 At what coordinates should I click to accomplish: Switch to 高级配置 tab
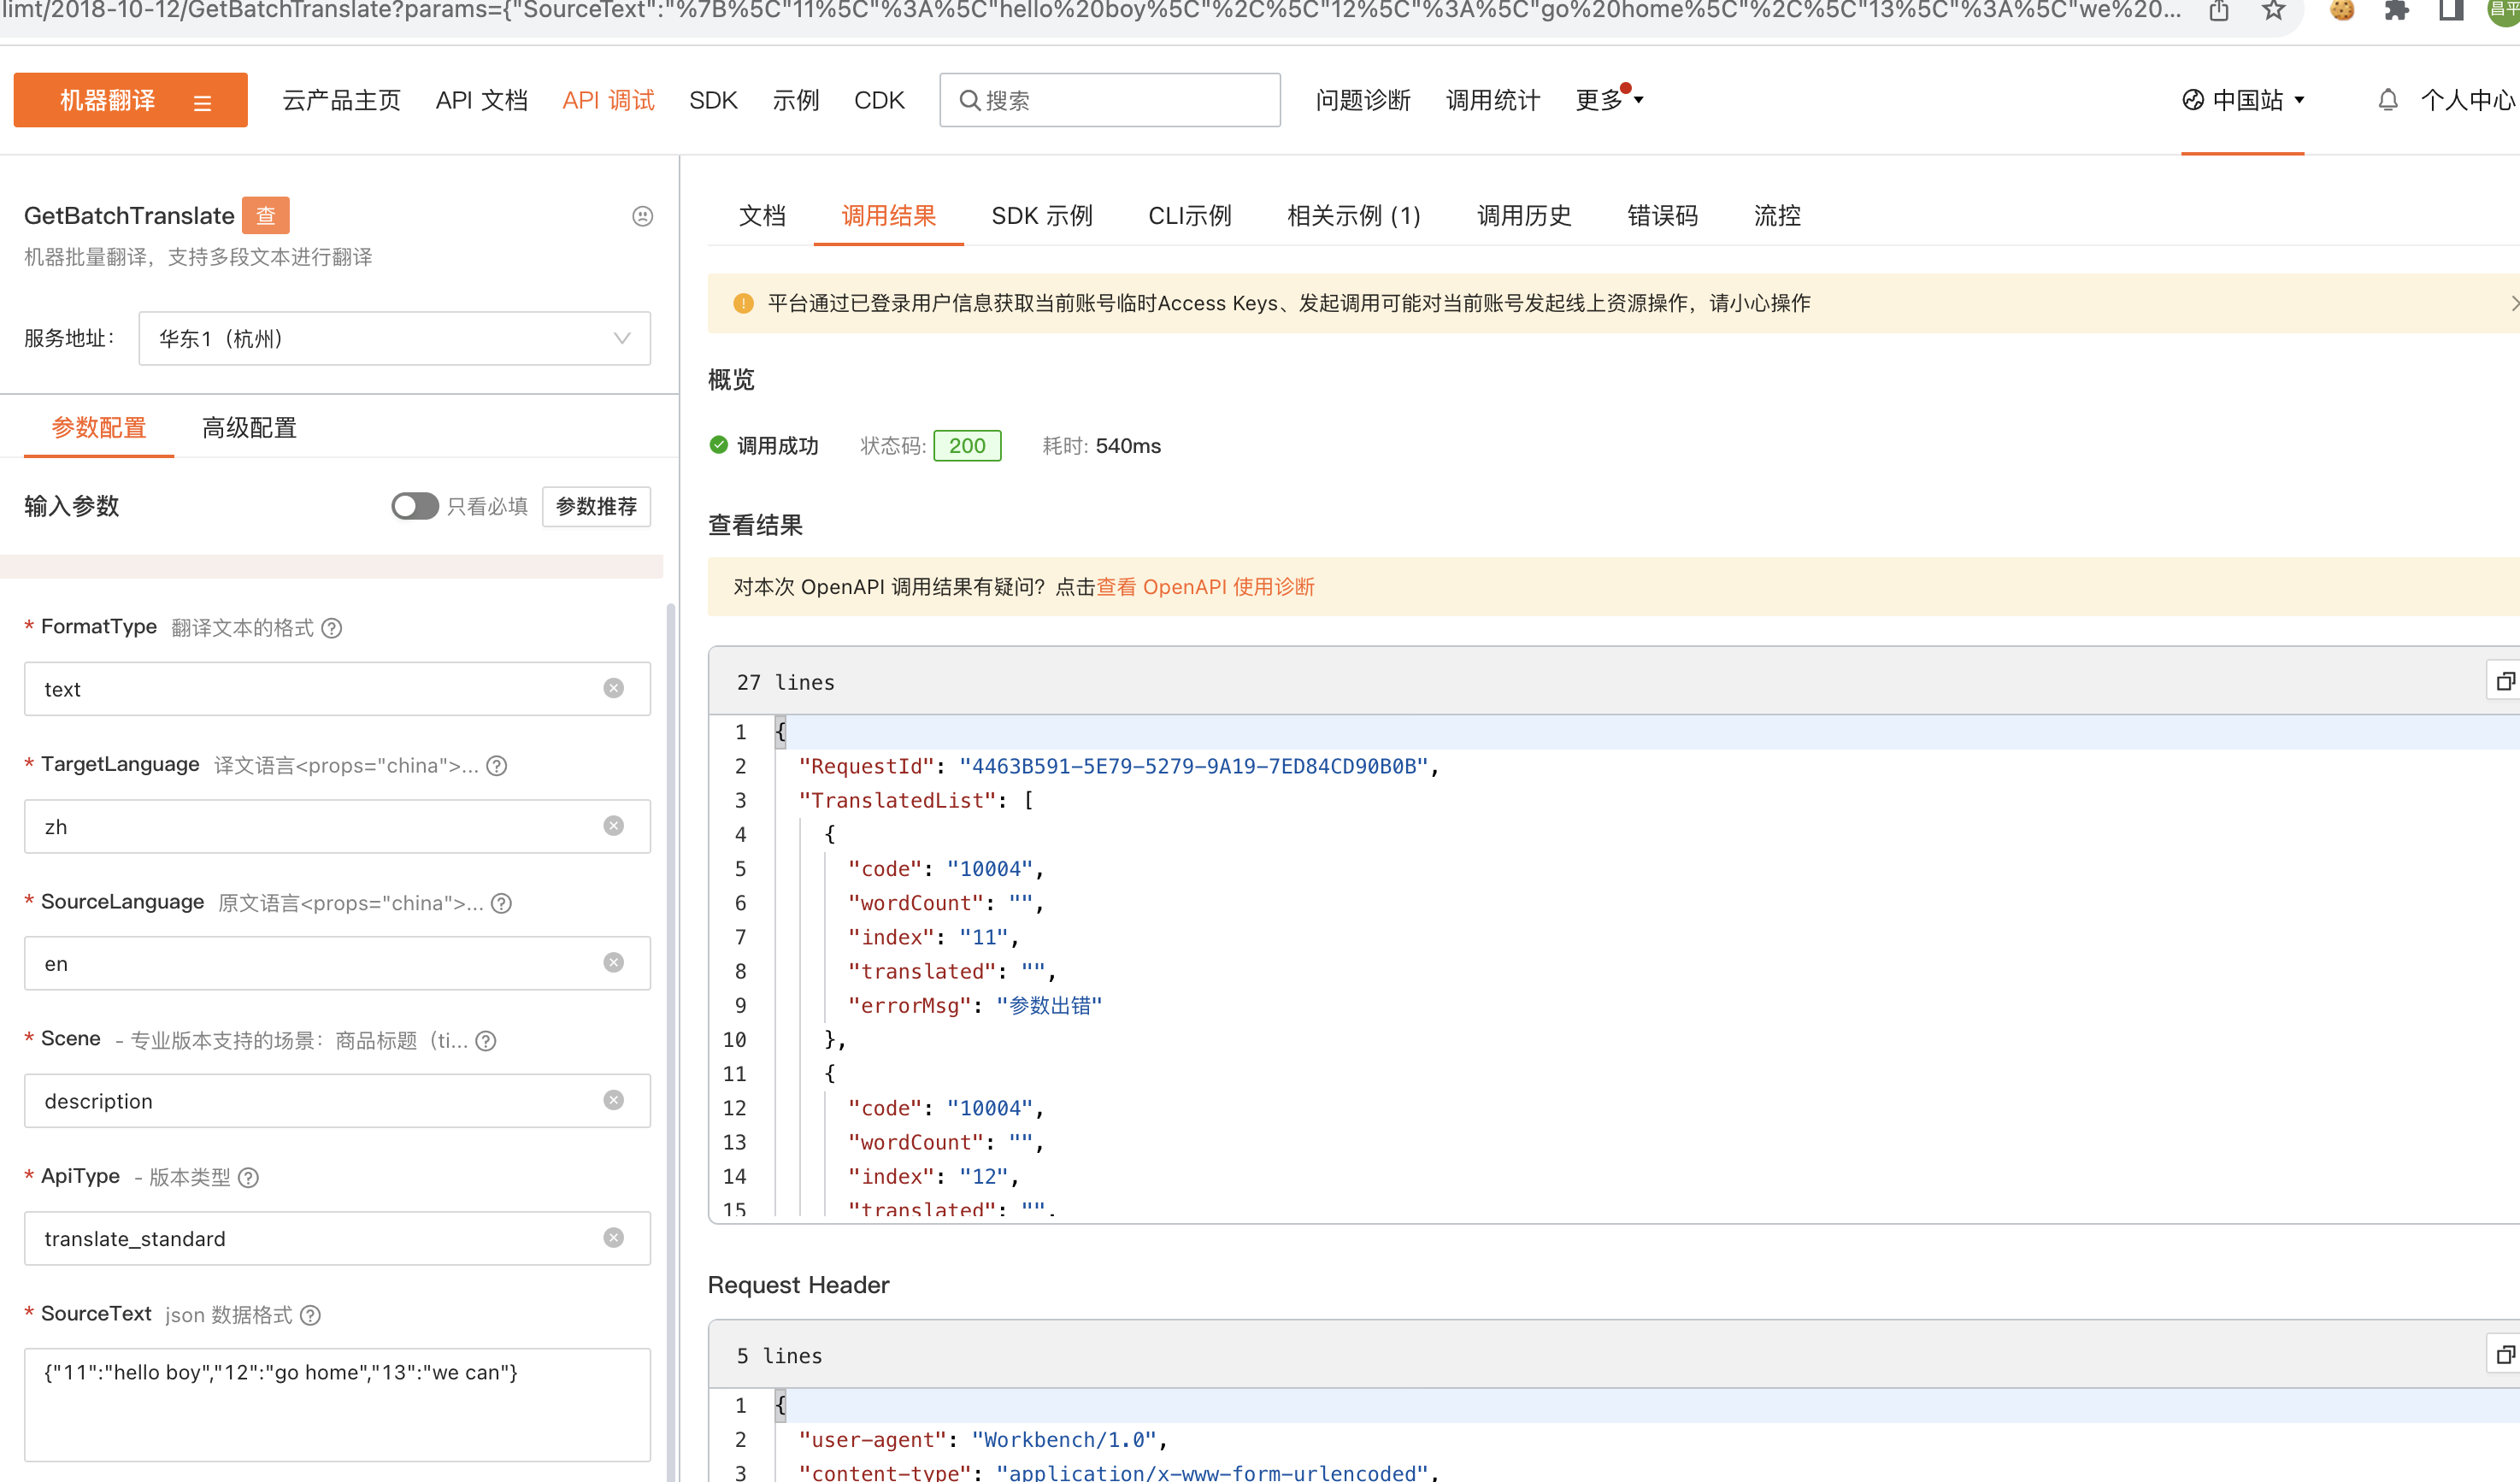click(249, 428)
